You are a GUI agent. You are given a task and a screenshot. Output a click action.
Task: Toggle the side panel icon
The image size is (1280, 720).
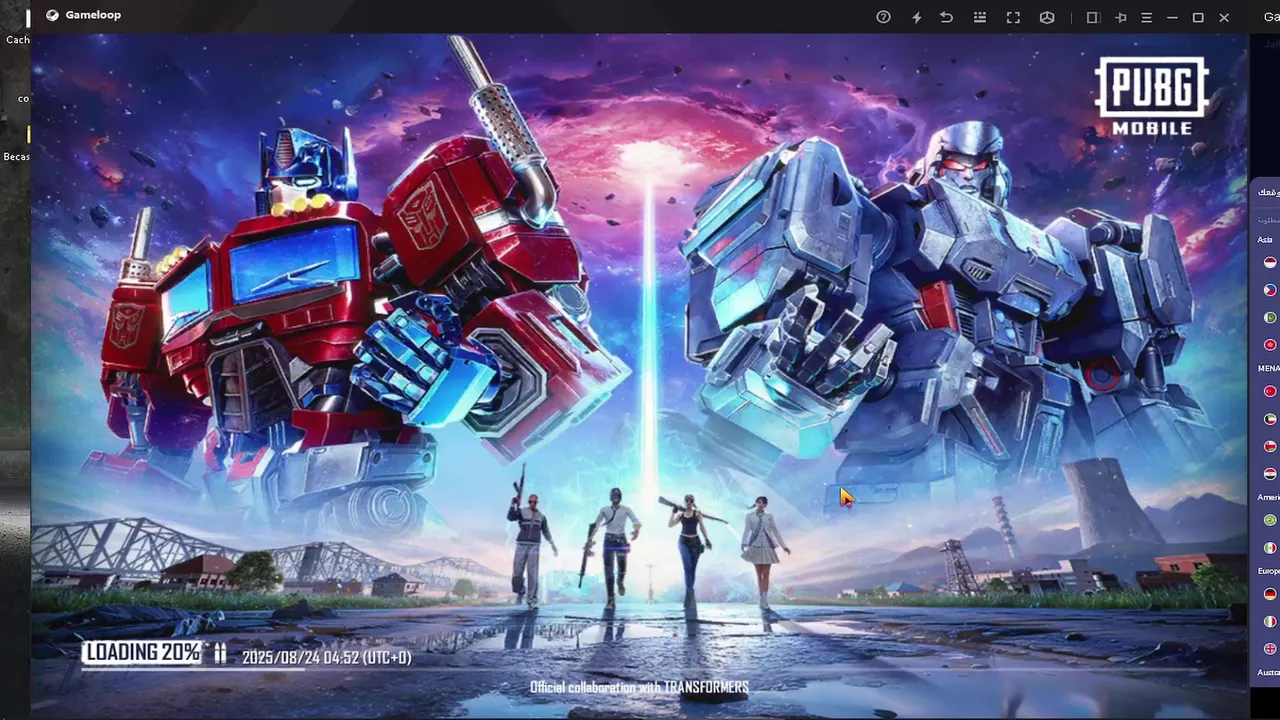pyautogui.click(x=1092, y=17)
